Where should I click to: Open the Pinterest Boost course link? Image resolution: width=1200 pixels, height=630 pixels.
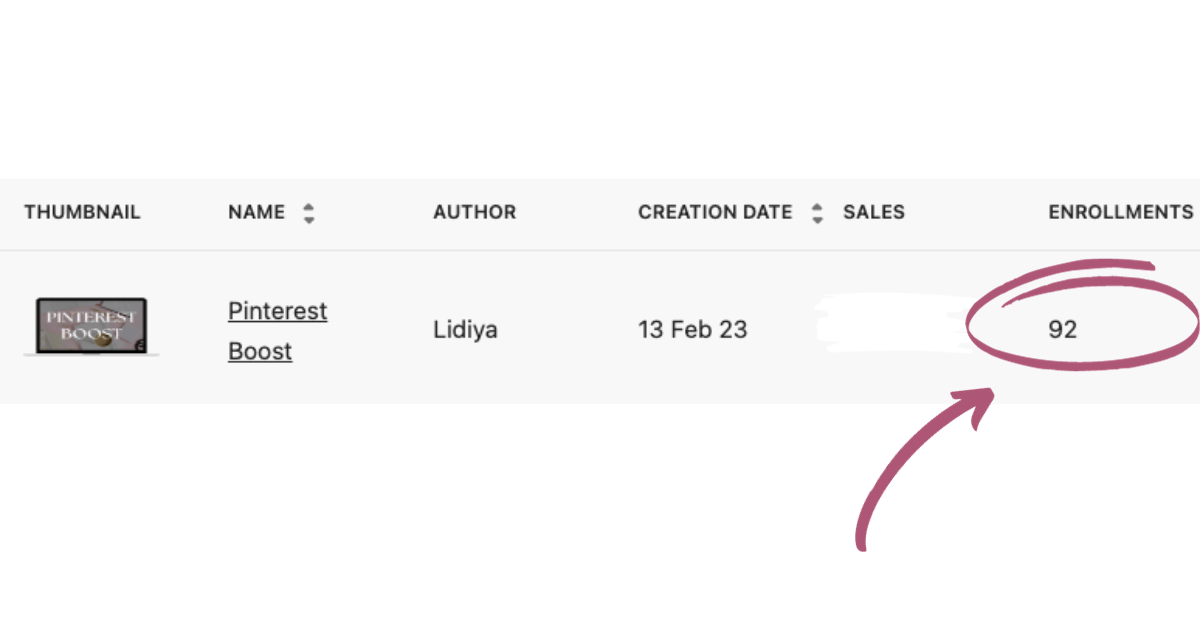(x=277, y=331)
